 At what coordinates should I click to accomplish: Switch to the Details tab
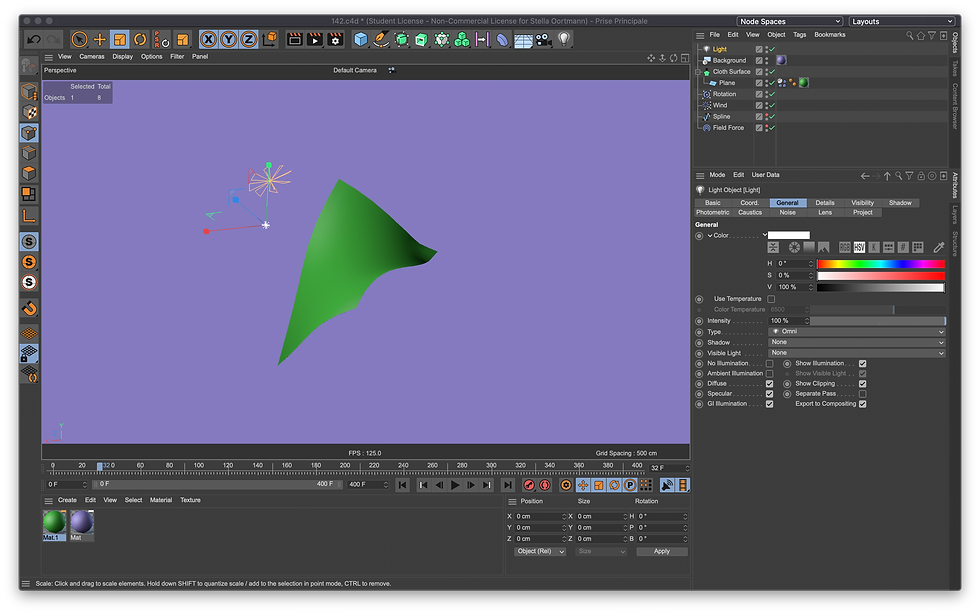pyautogui.click(x=824, y=203)
